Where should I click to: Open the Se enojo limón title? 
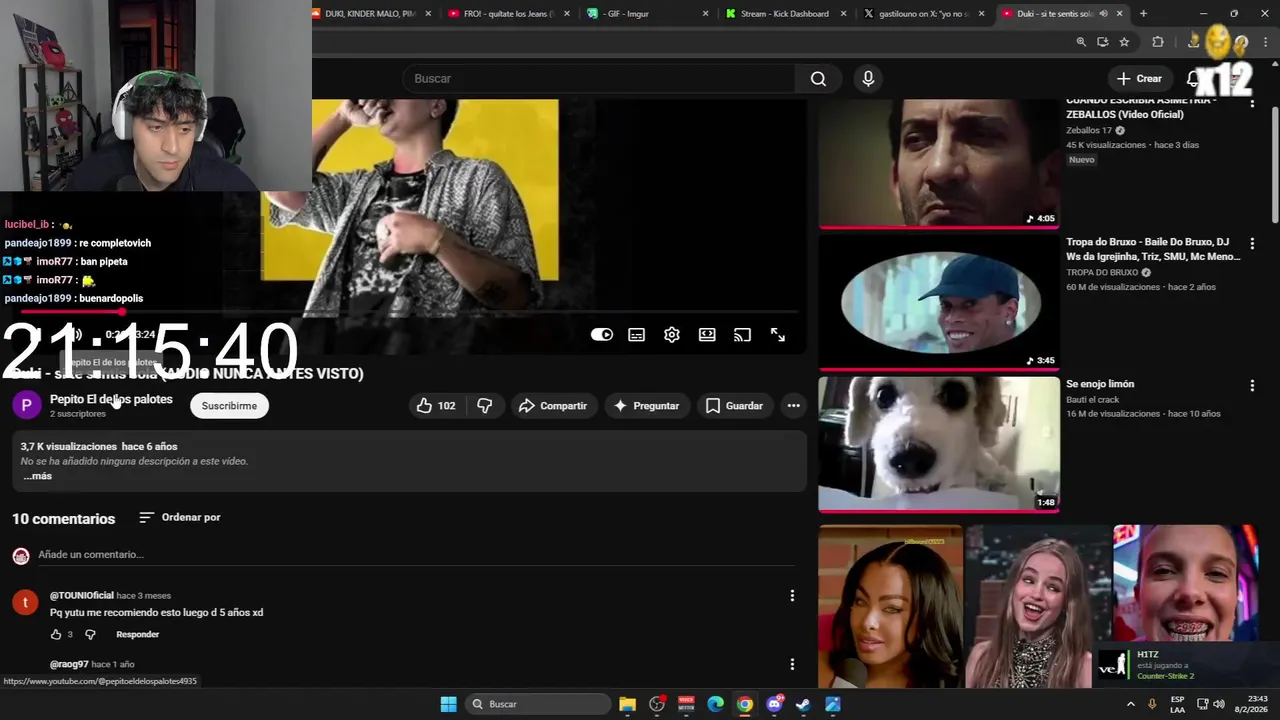(1100, 384)
